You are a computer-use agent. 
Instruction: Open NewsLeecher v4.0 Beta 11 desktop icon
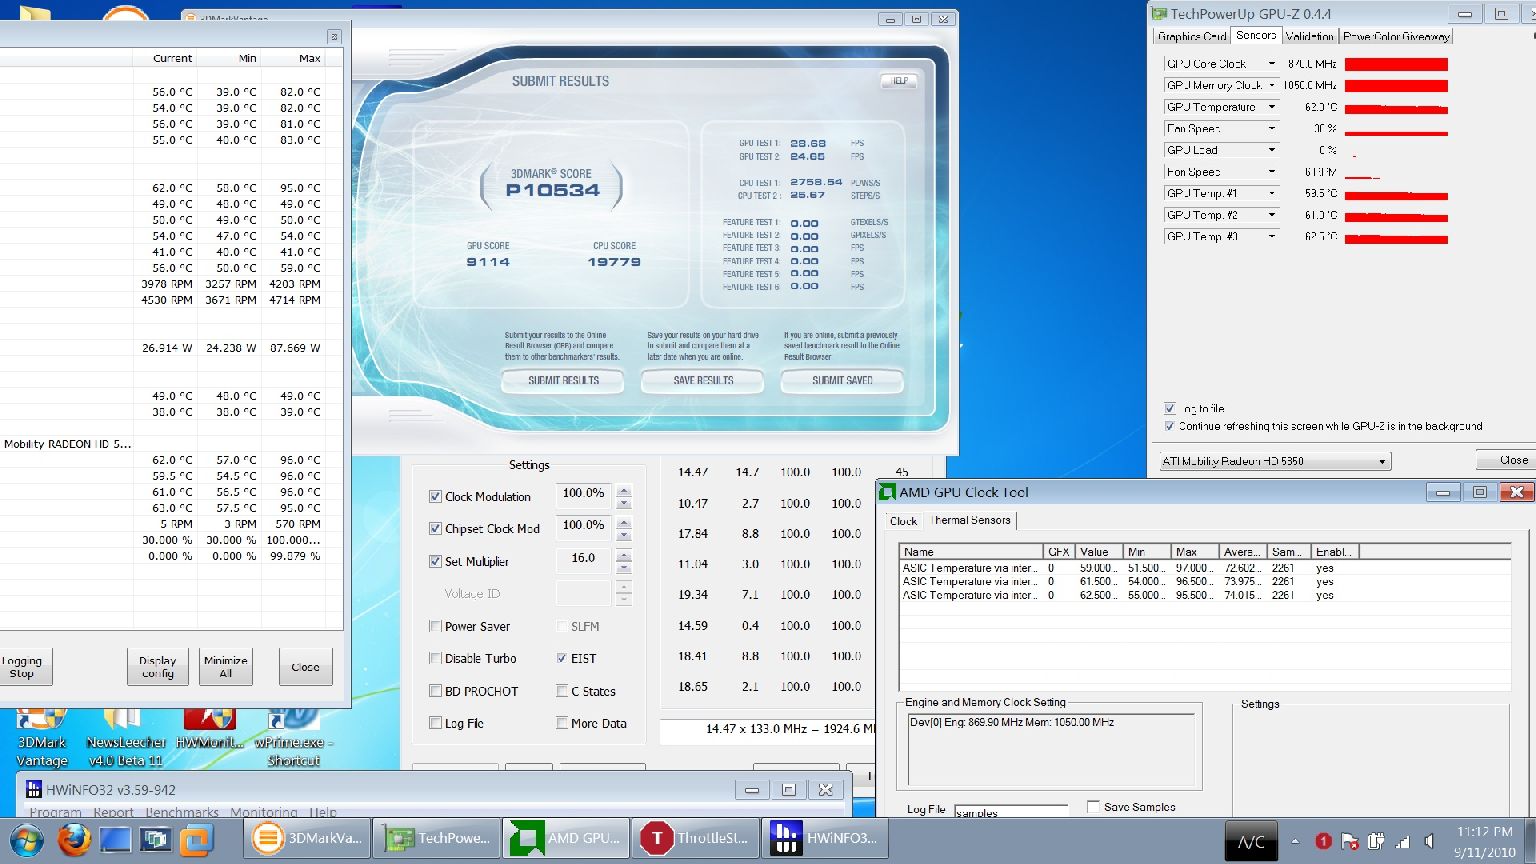point(125,738)
